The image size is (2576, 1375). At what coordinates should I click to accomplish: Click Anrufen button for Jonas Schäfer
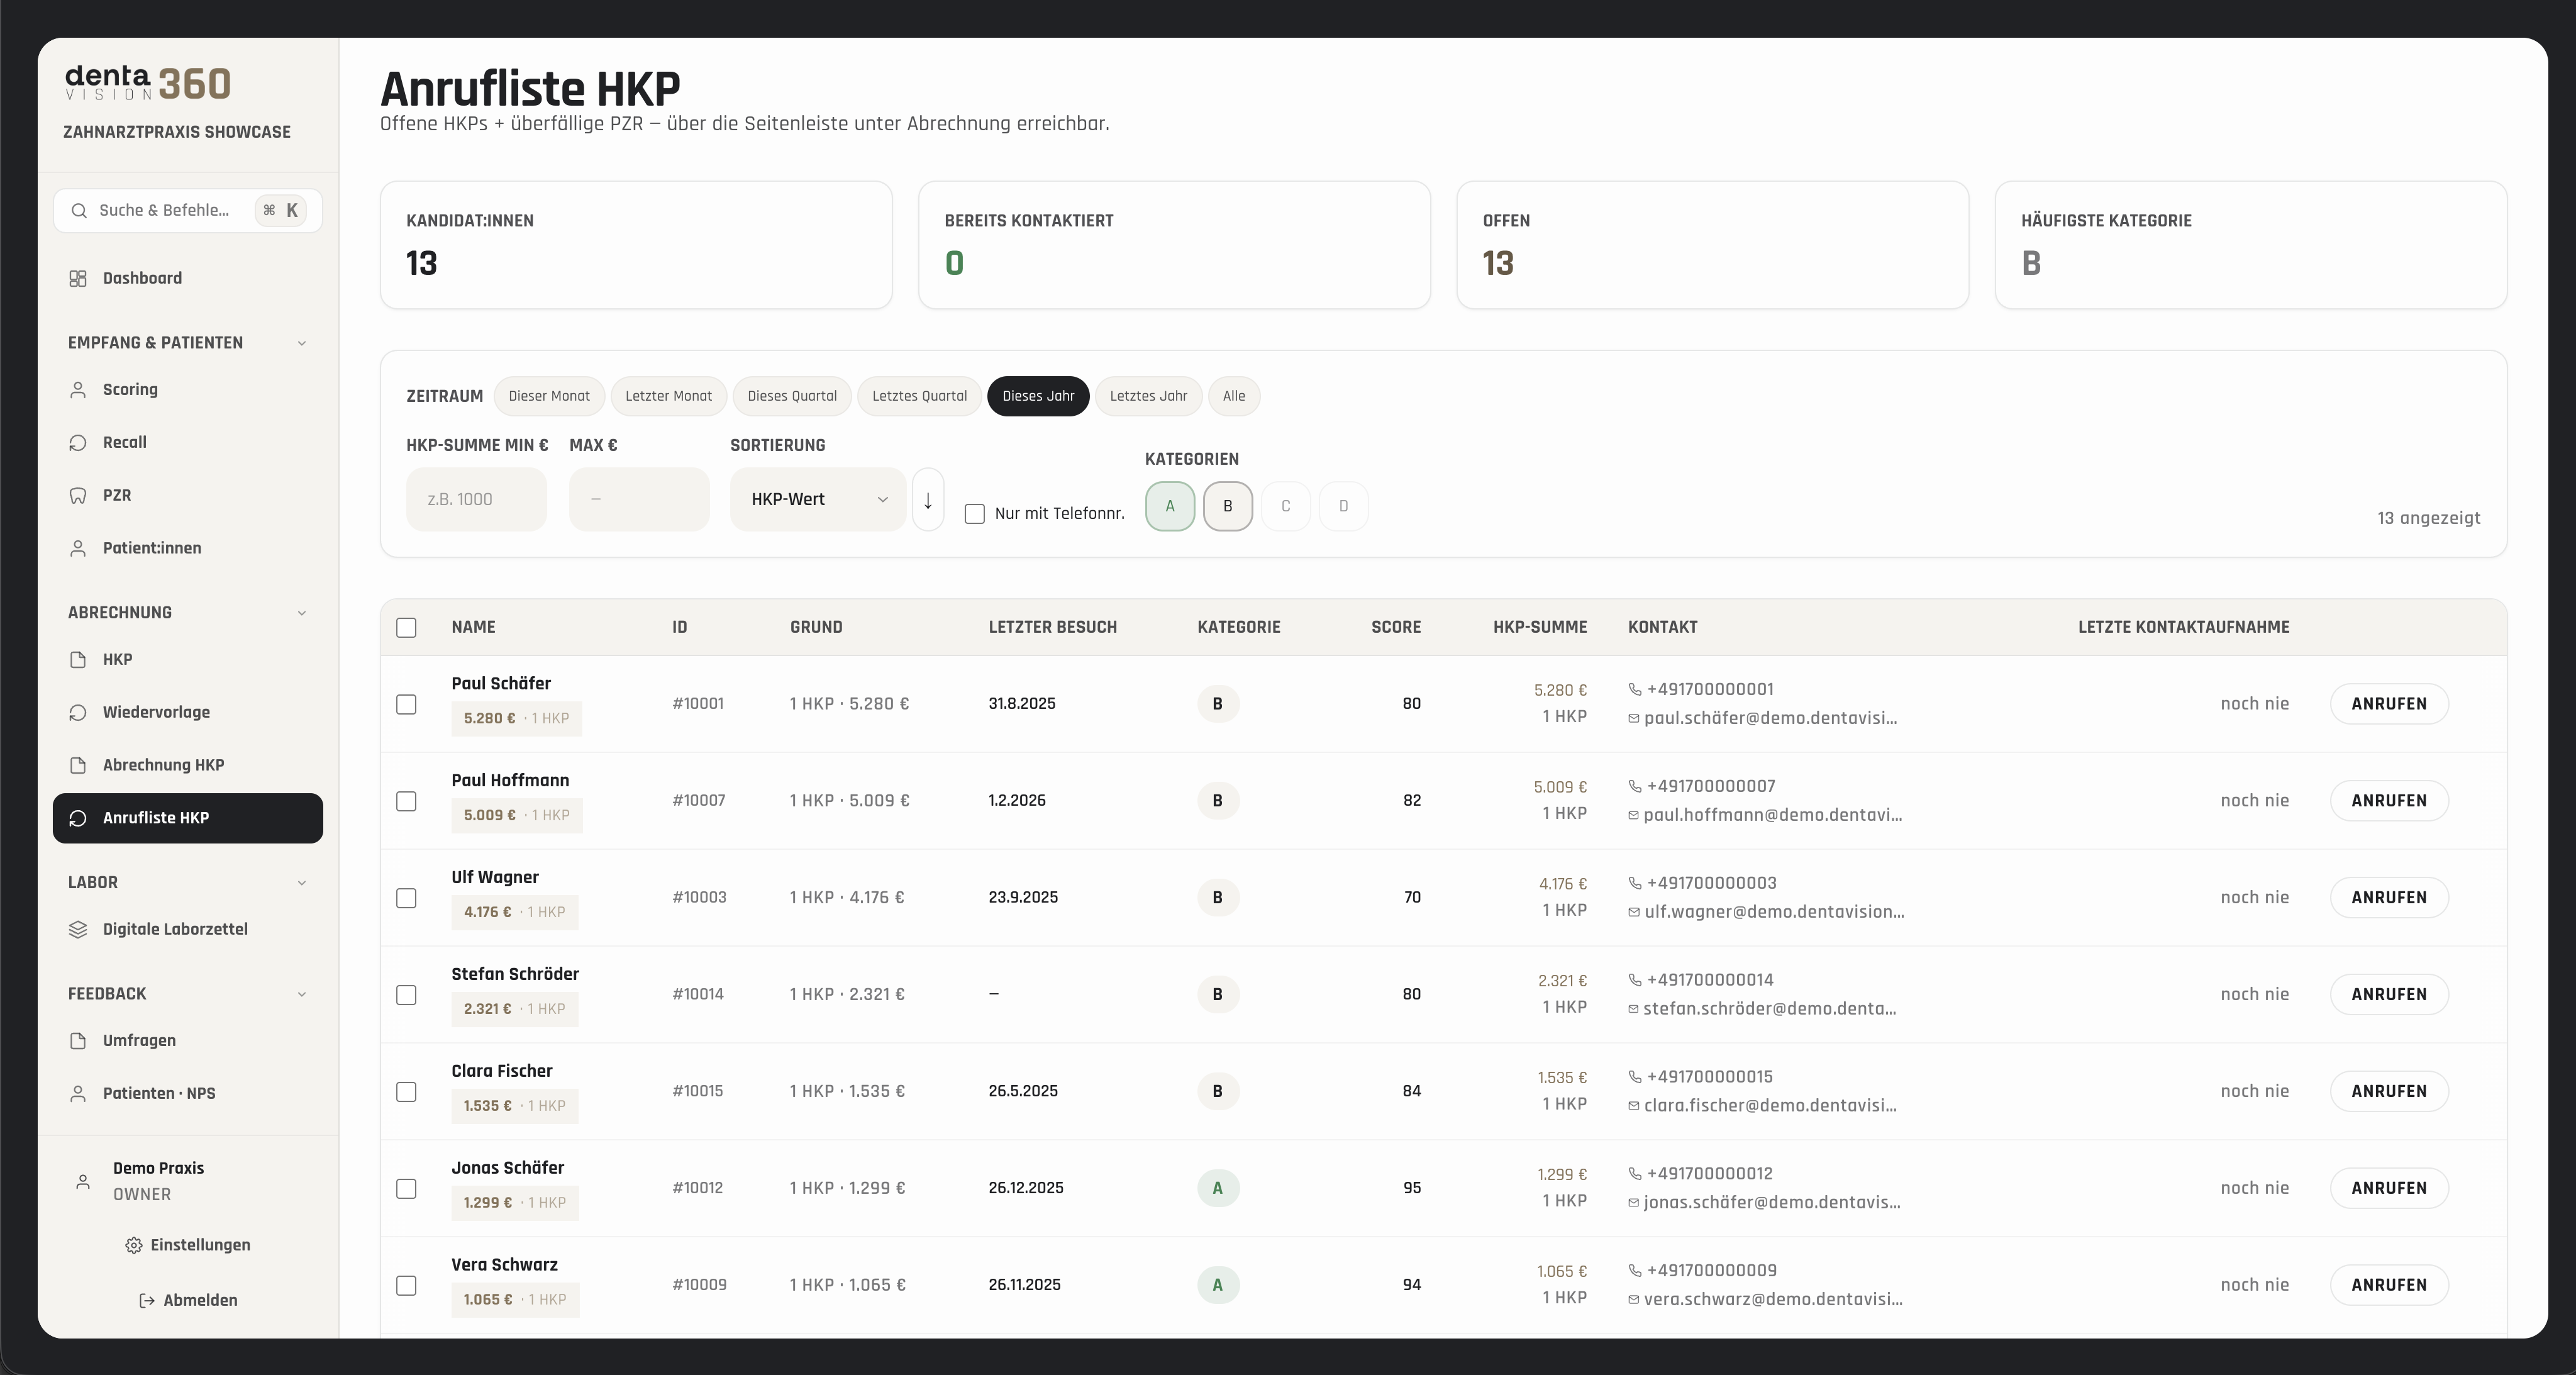pos(2389,1188)
